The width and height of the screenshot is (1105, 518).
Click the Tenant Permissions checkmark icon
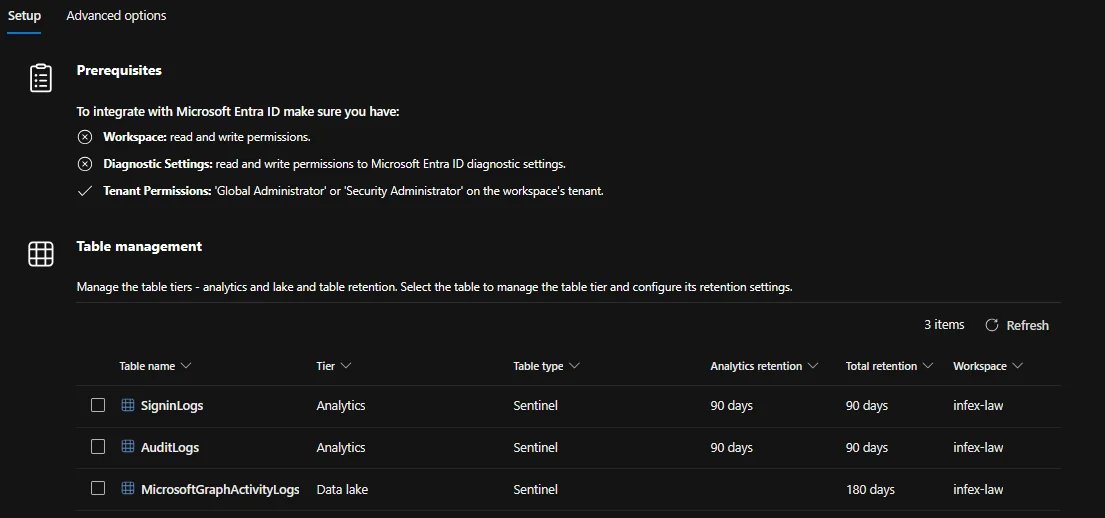pyautogui.click(x=85, y=191)
